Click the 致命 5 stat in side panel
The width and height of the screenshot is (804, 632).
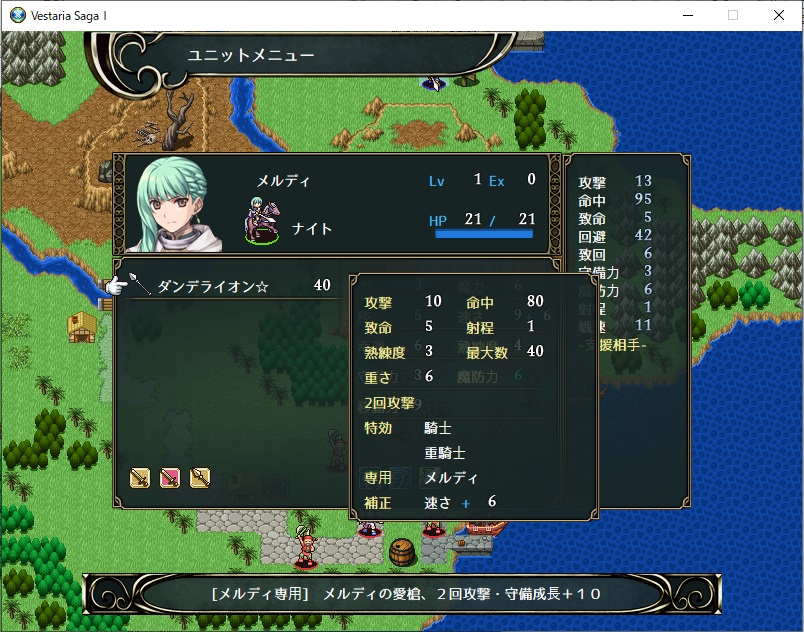click(x=615, y=218)
